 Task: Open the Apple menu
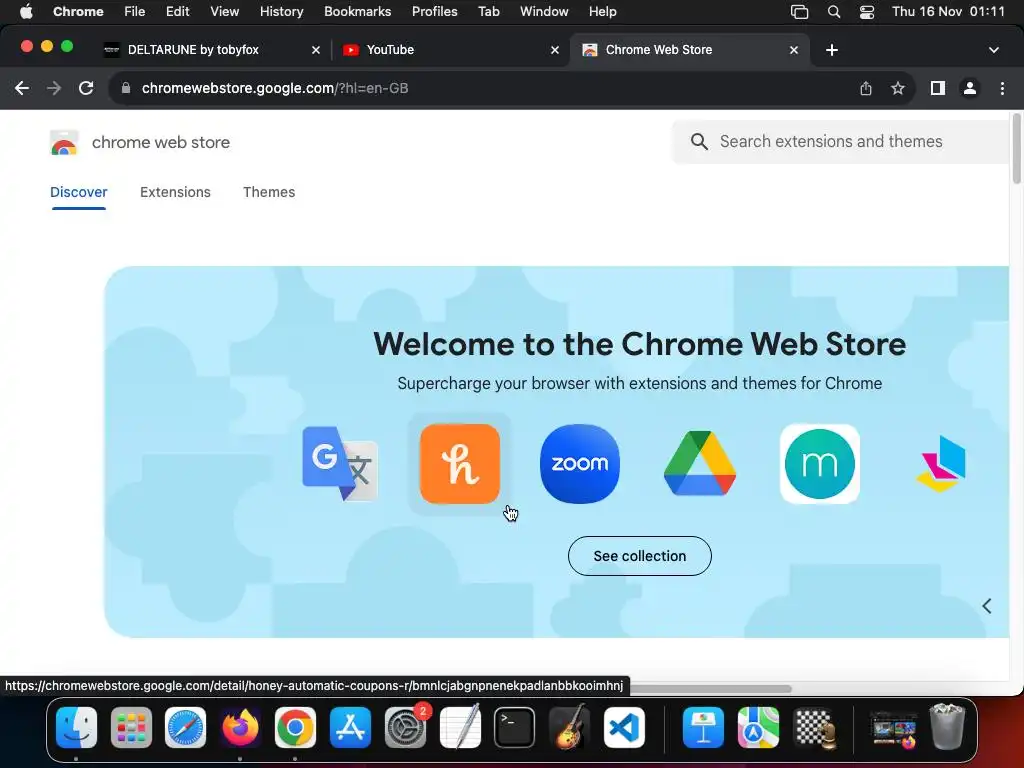[x=26, y=12]
